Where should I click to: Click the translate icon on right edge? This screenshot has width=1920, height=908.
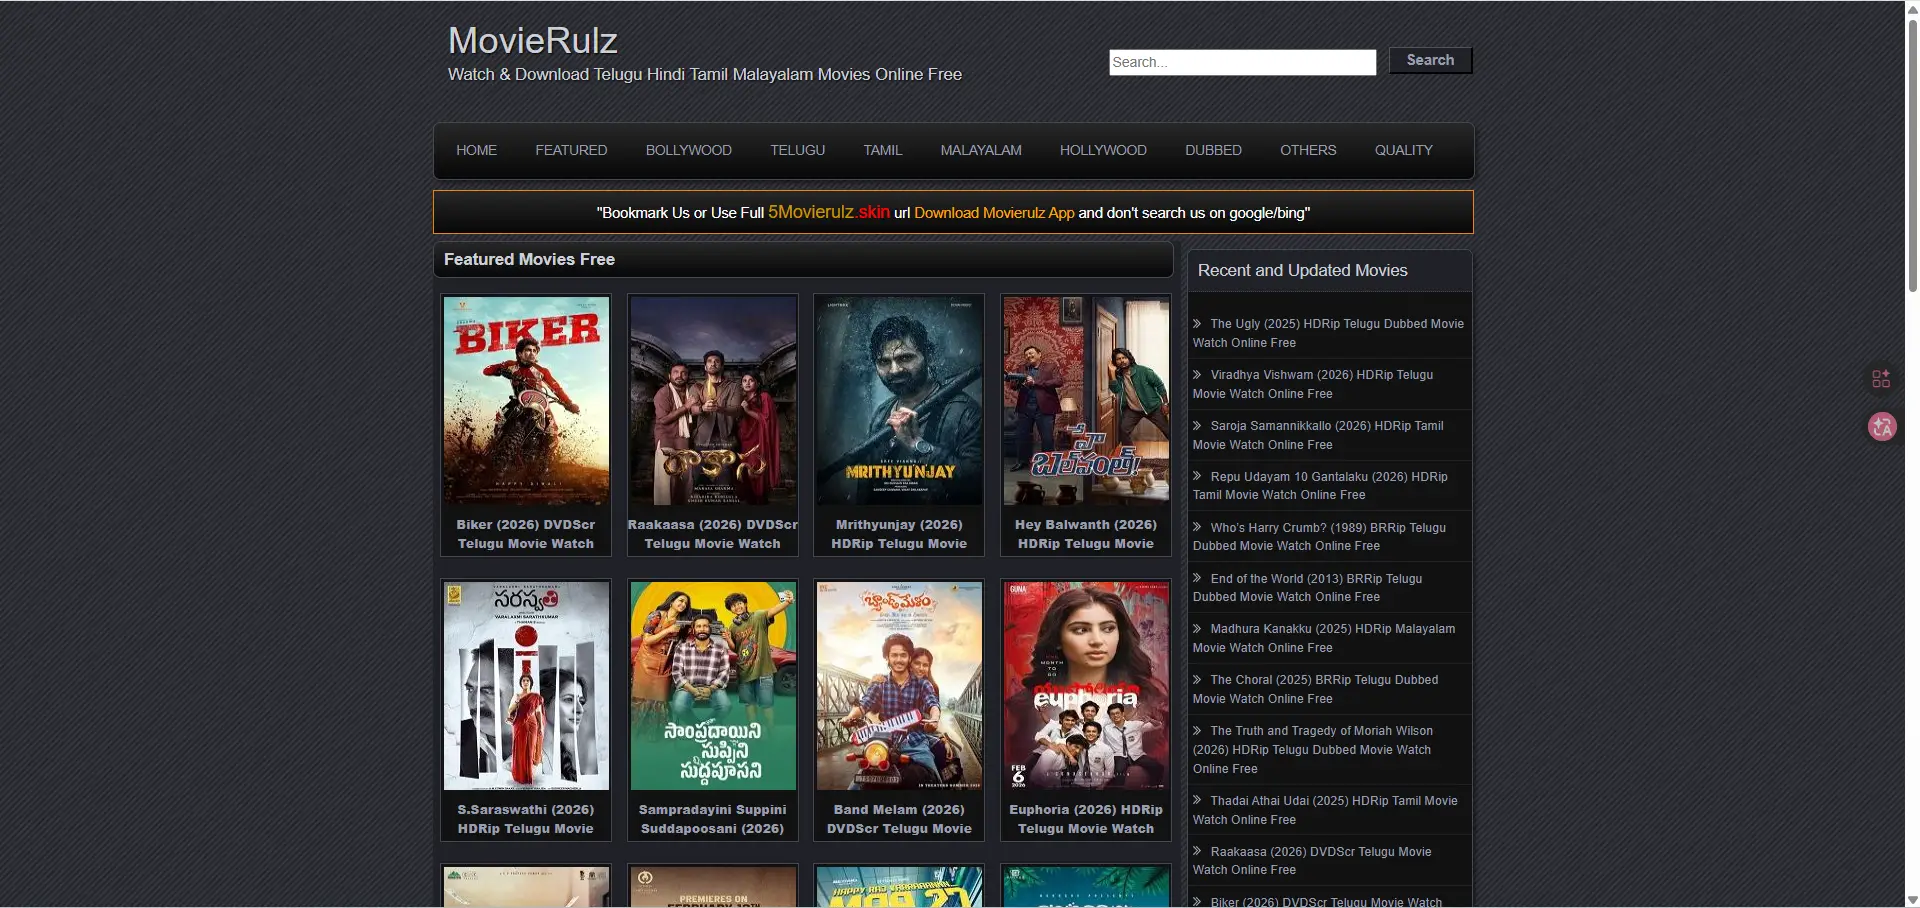tap(1882, 427)
